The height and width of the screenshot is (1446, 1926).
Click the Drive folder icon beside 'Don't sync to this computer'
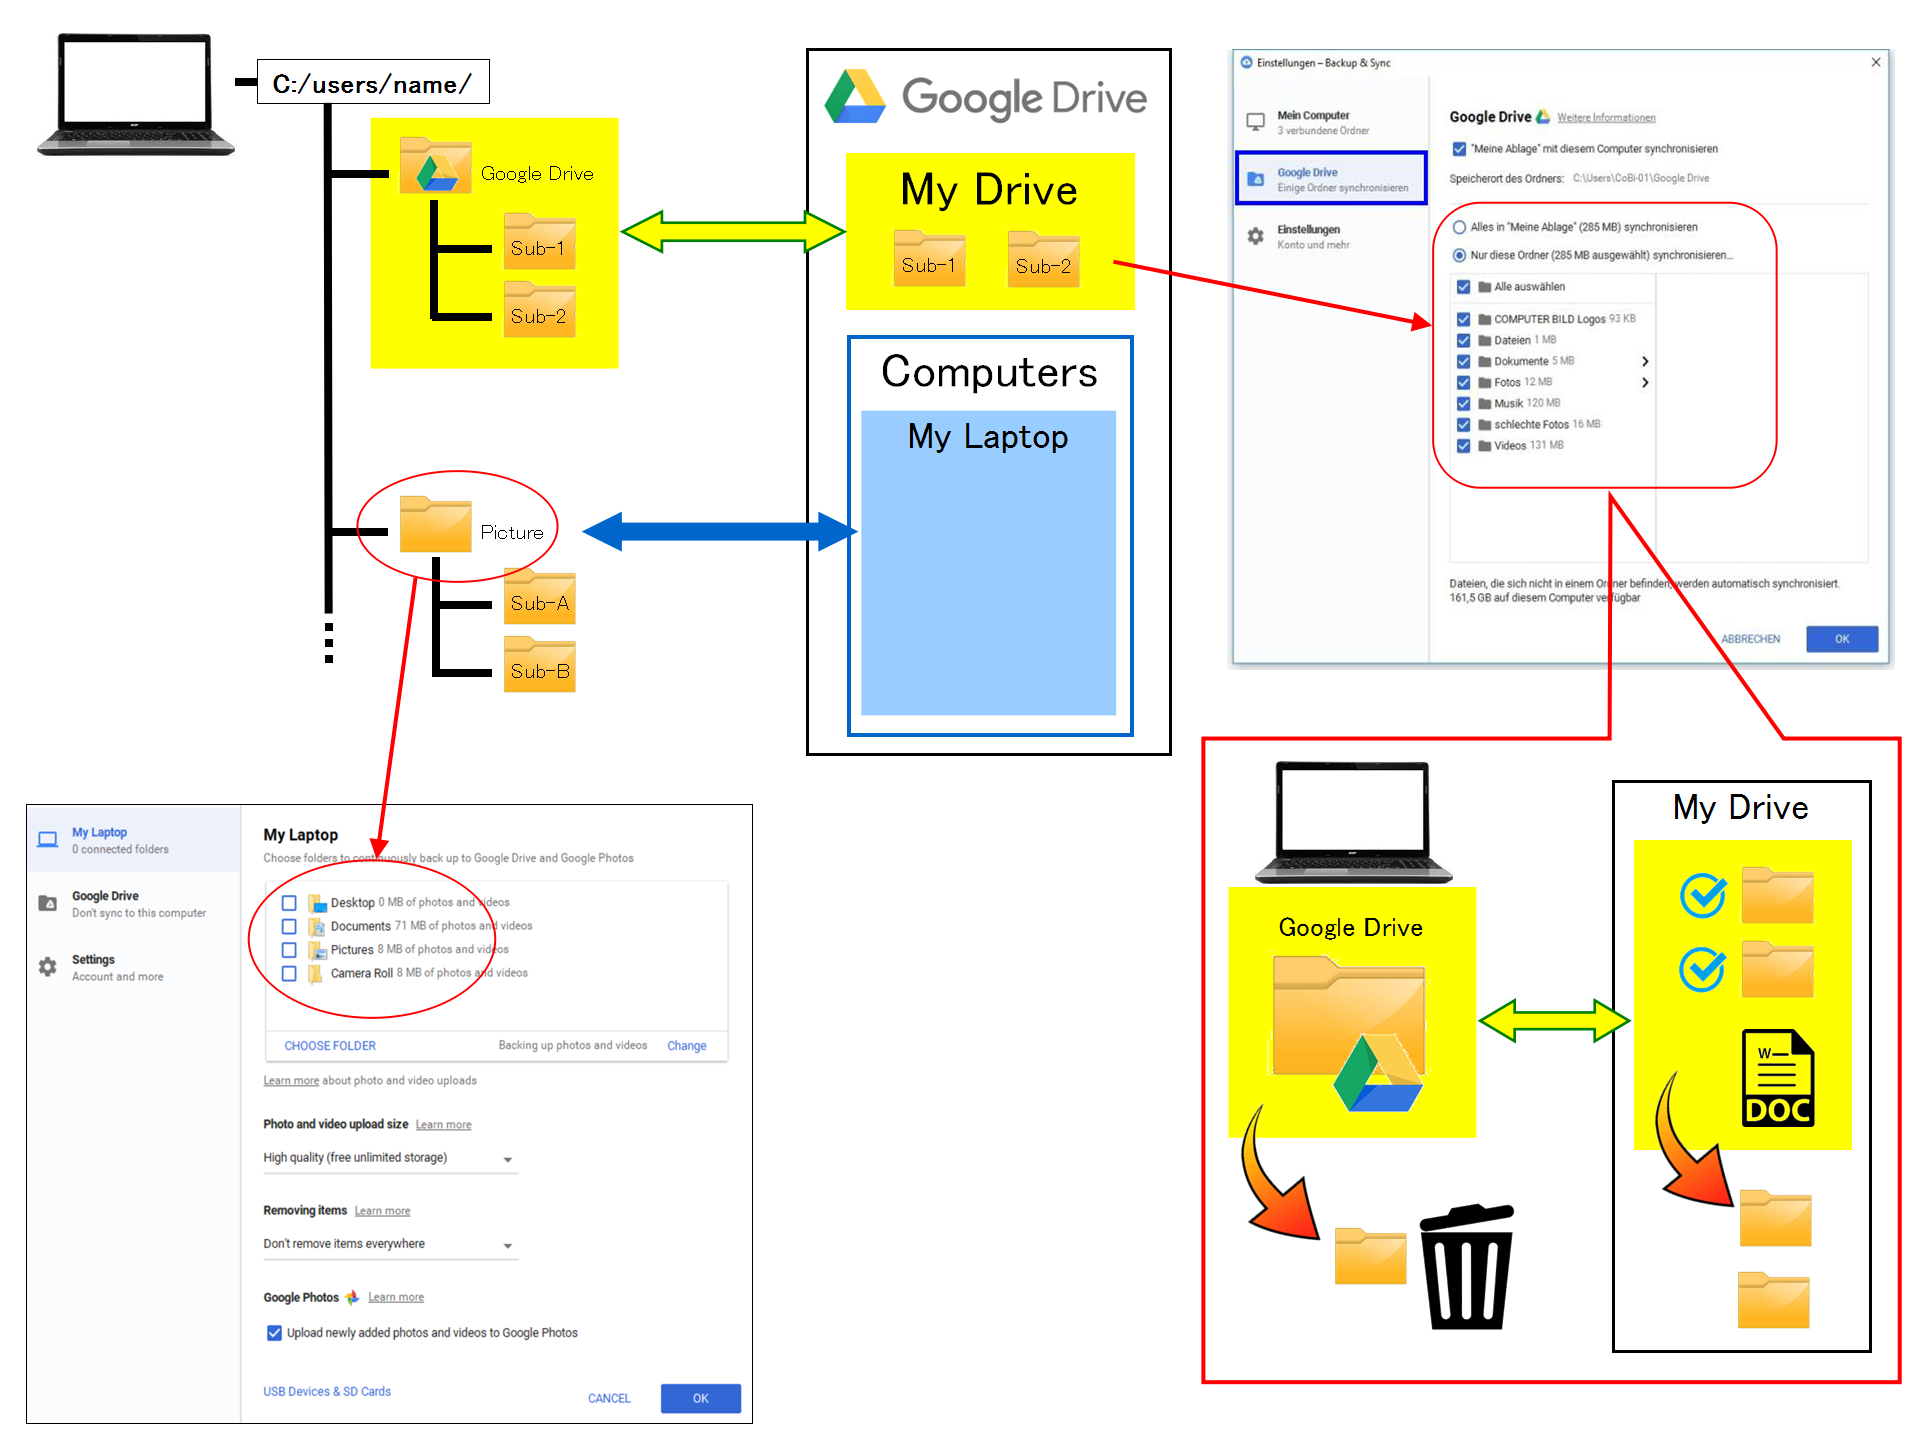[x=47, y=903]
